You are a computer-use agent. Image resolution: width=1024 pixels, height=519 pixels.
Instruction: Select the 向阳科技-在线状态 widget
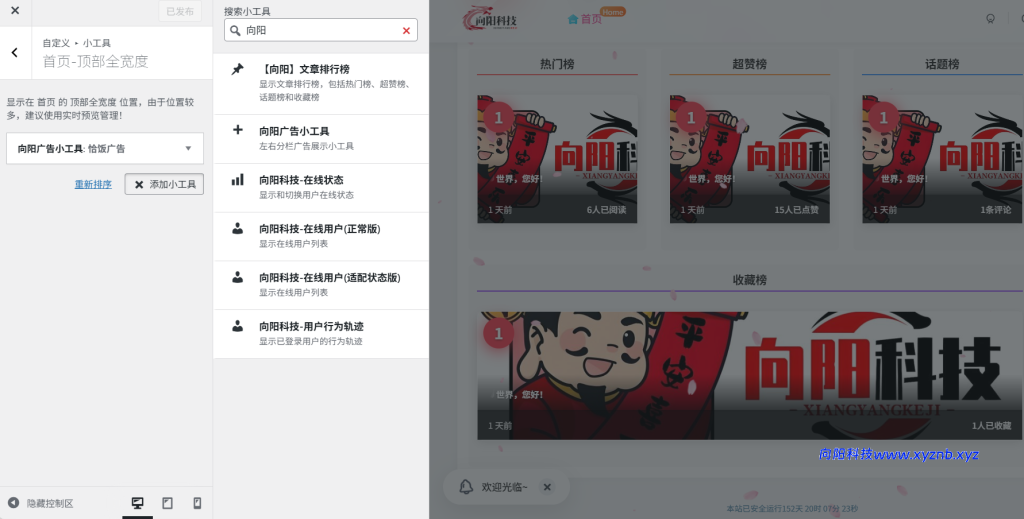321,187
